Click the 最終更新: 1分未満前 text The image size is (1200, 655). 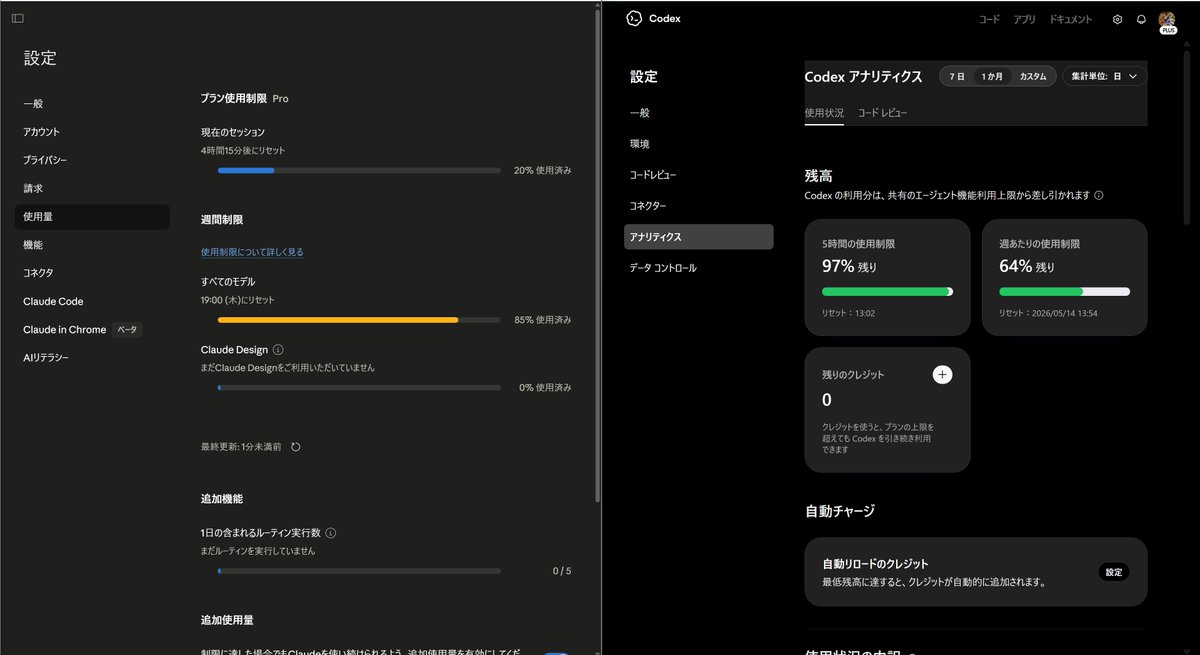(241, 447)
